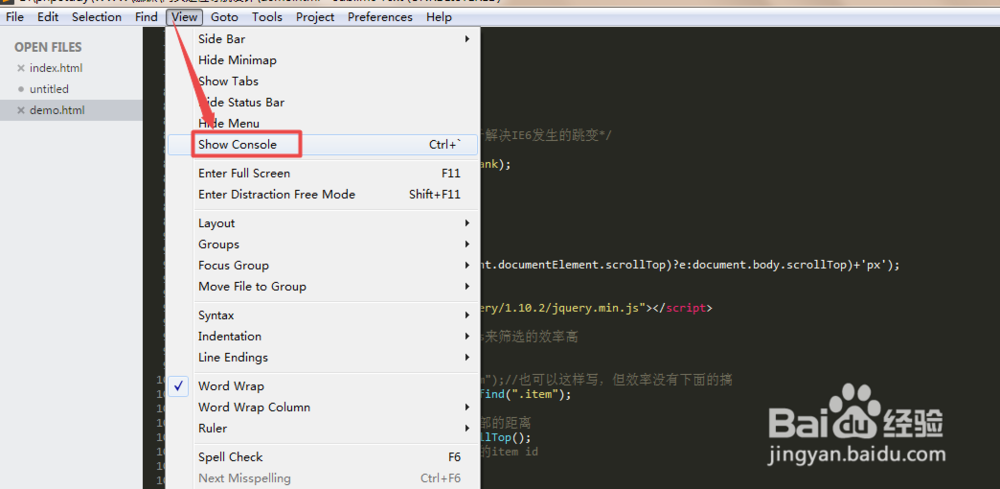Screen dimensions: 1000x489
Task: Expand the Syntax submenu
Action: point(323,315)
